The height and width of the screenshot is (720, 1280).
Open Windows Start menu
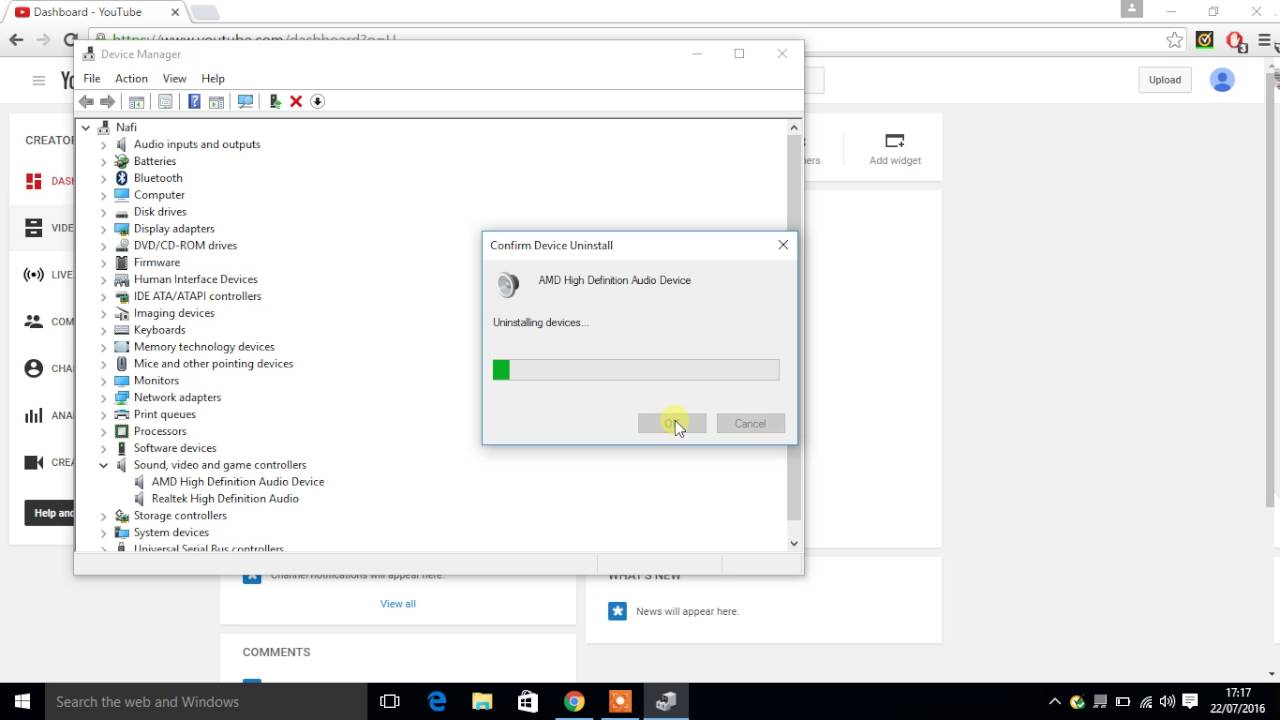(x=22, y=702)
